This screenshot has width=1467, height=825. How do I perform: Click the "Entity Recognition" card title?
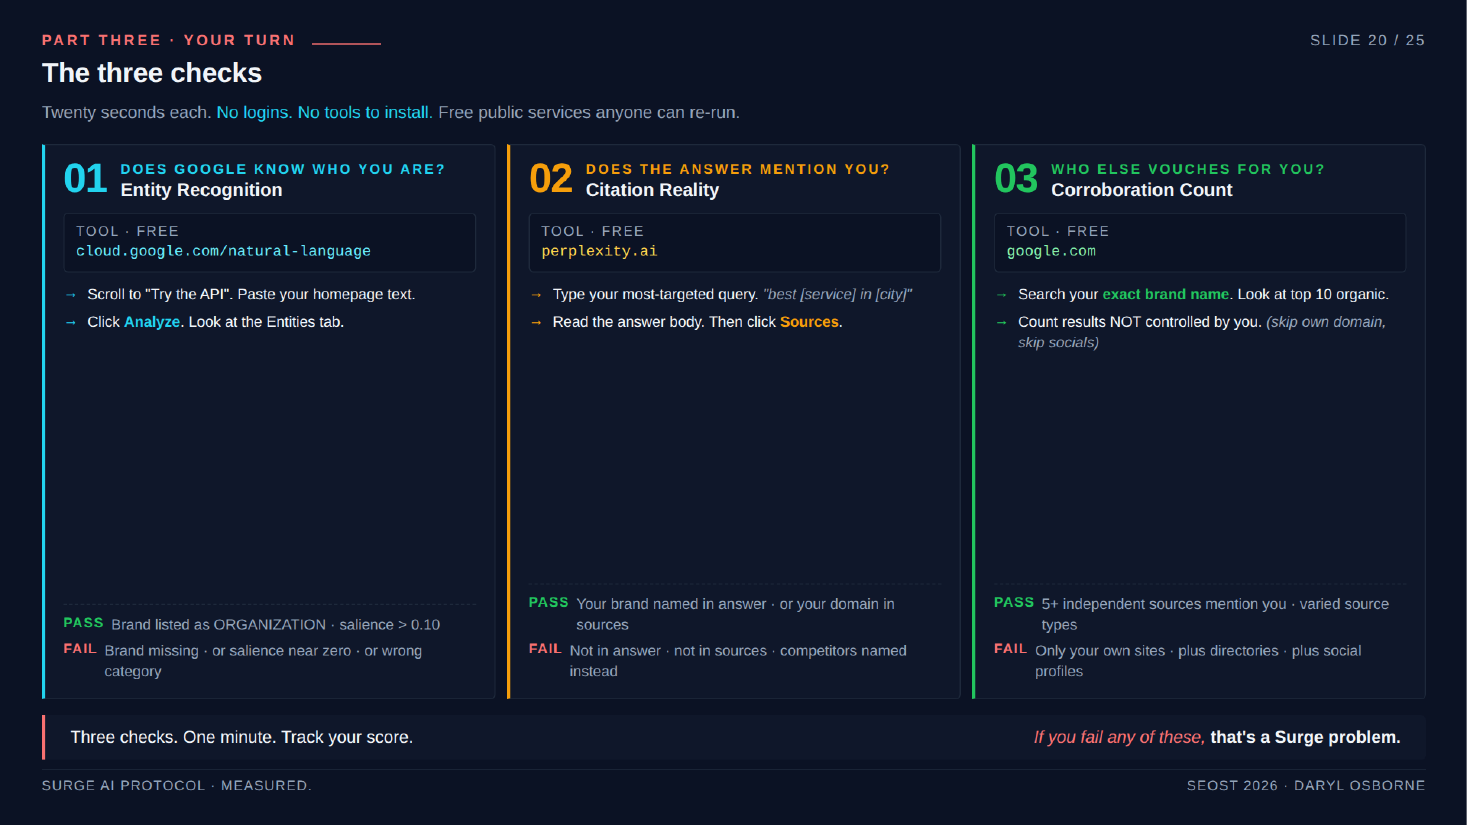pos(201,190)
